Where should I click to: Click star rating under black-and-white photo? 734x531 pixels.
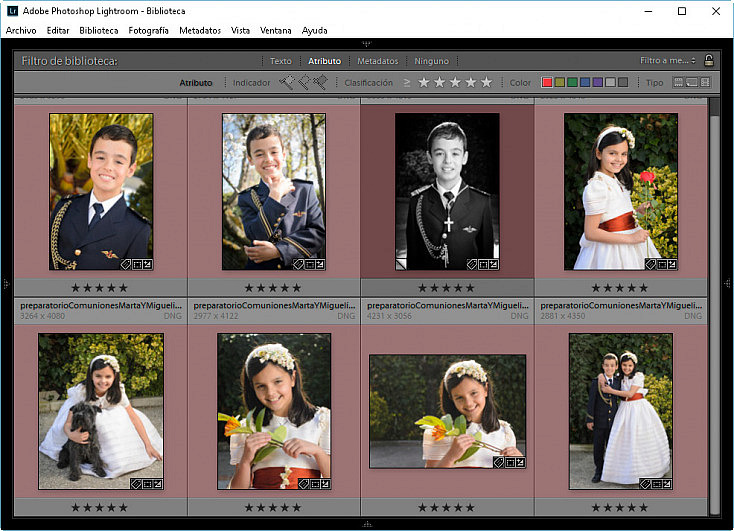point(447,288)
